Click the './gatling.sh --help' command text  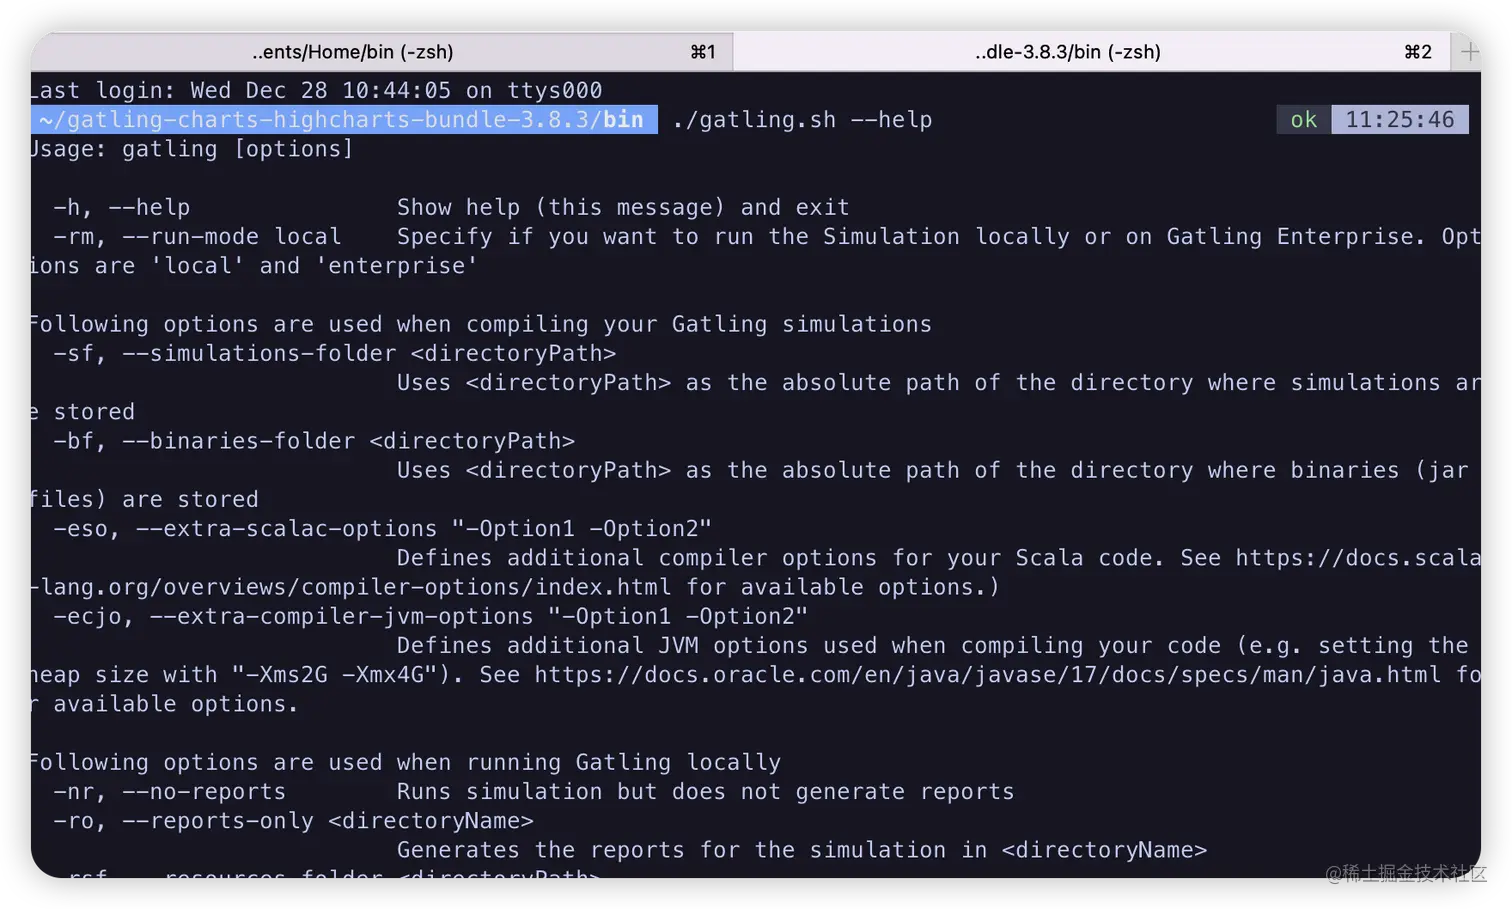click(802, 120)
